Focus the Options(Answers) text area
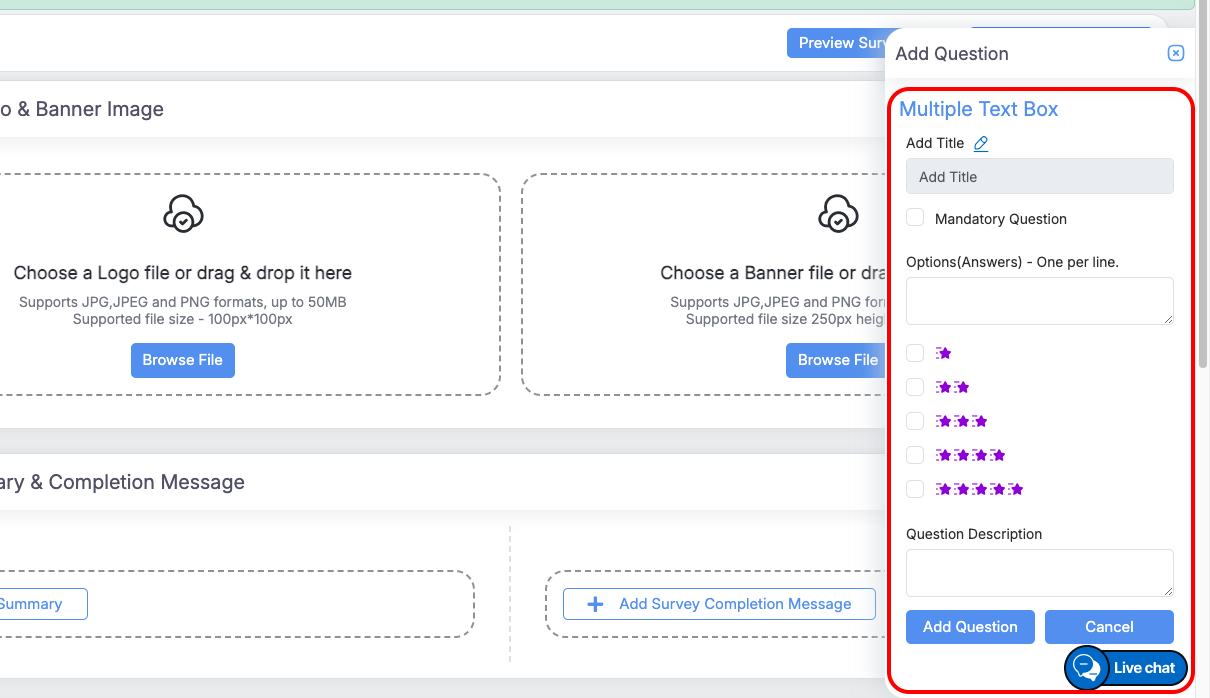 tap(1039, 301)
